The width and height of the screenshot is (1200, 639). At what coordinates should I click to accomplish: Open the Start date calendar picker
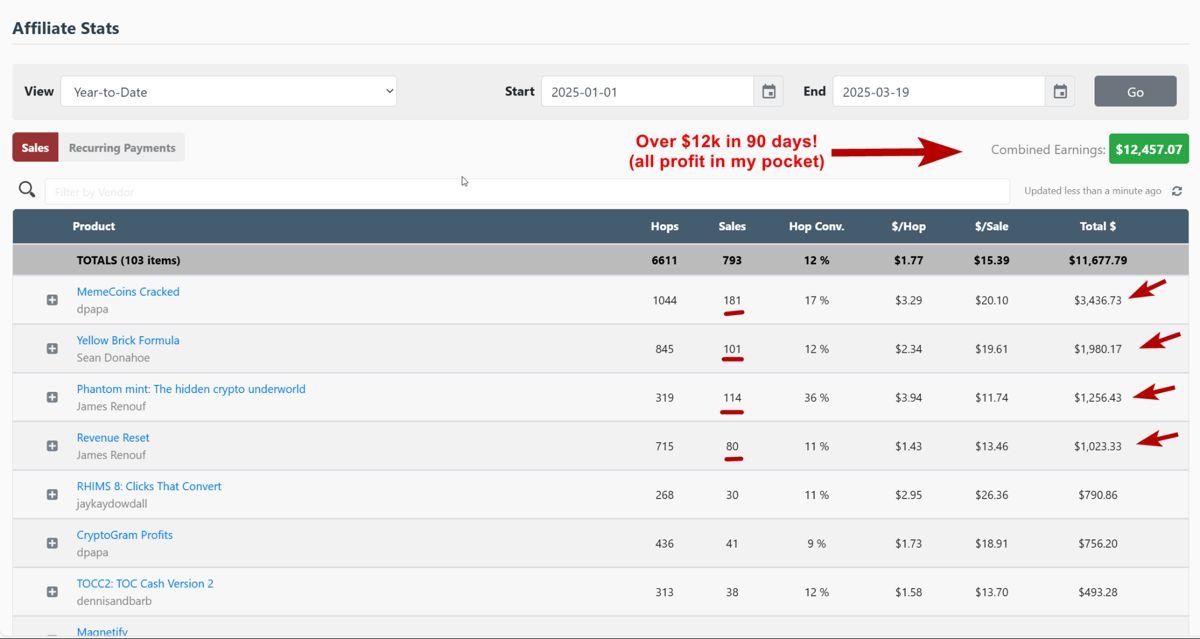click(x=768, y=92)
